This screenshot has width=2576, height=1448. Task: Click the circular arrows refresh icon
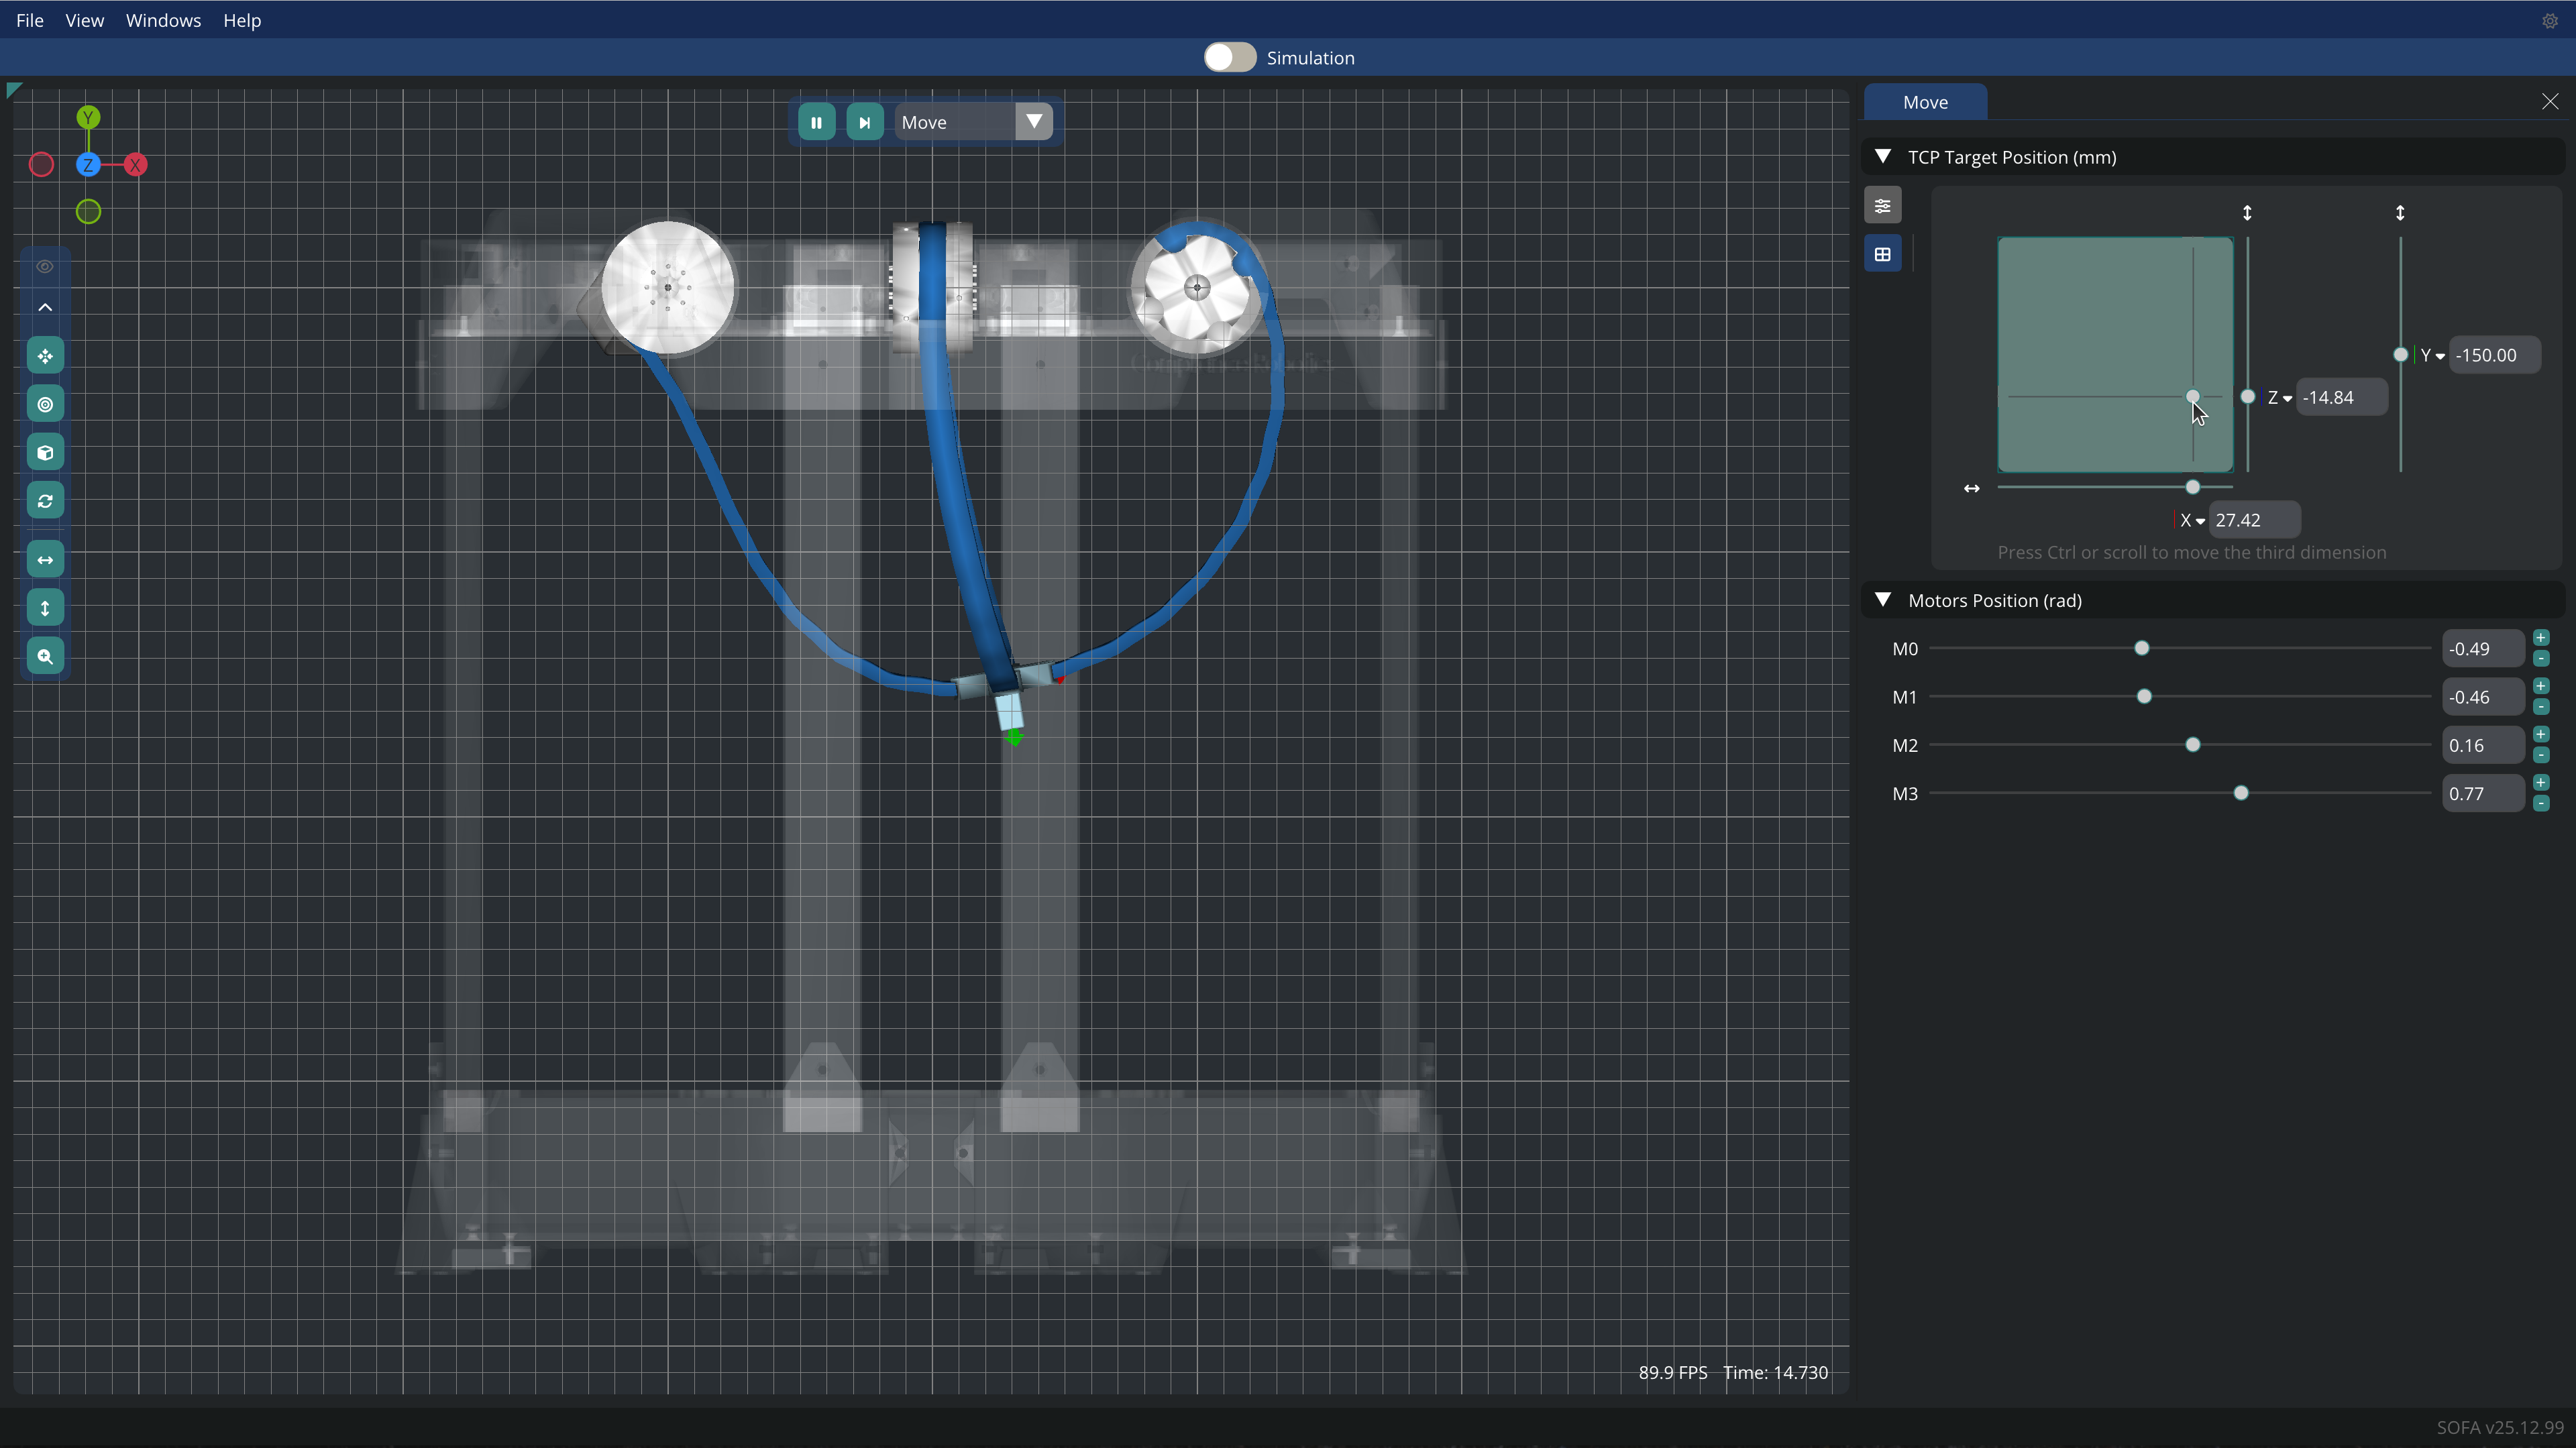click(x=45, y=501)
